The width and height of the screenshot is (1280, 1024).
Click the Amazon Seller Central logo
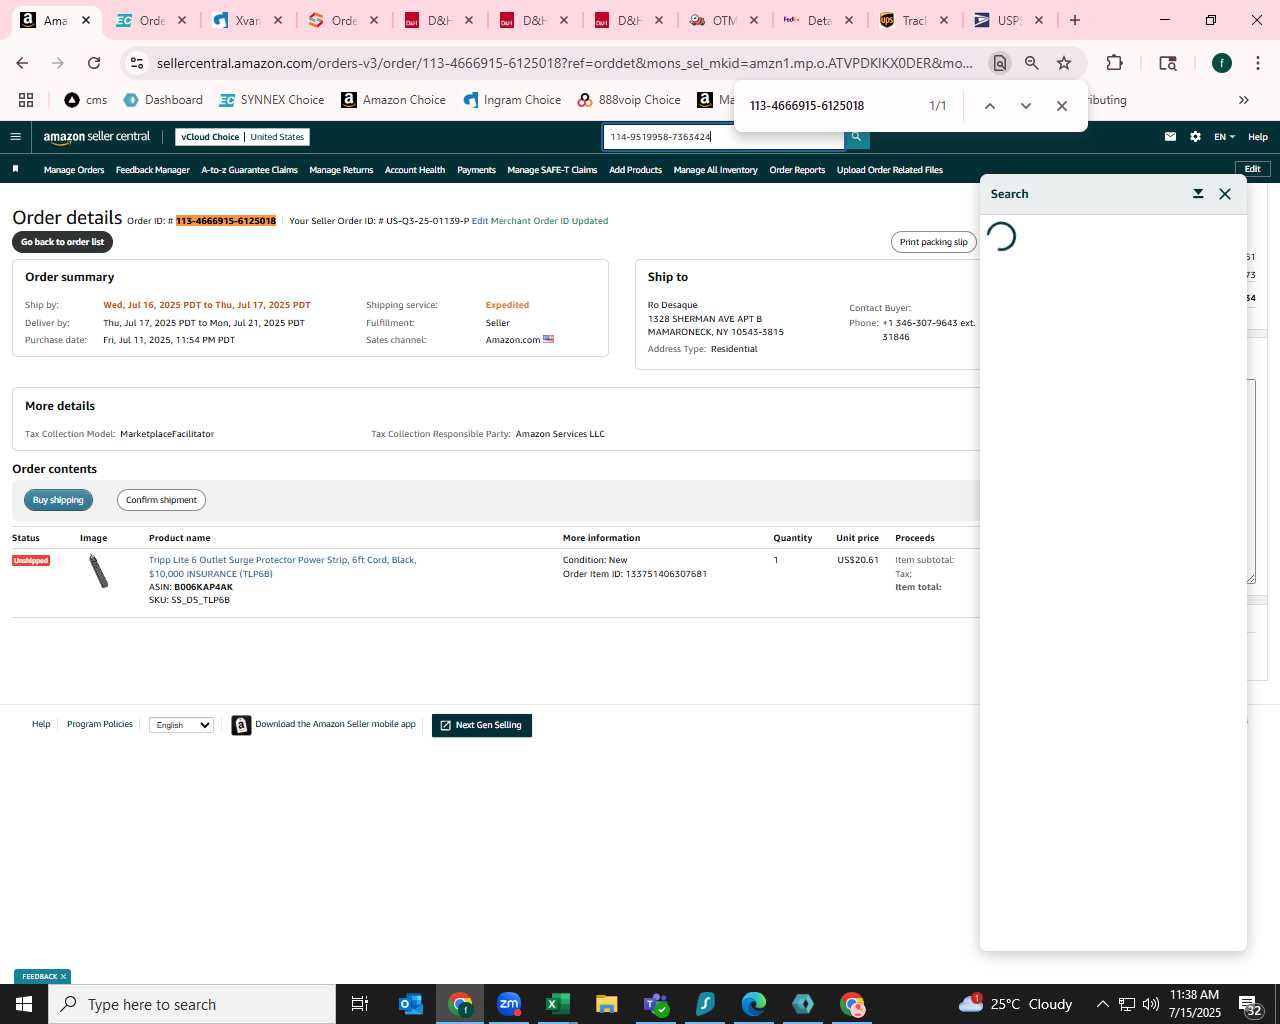click(96, 137)
